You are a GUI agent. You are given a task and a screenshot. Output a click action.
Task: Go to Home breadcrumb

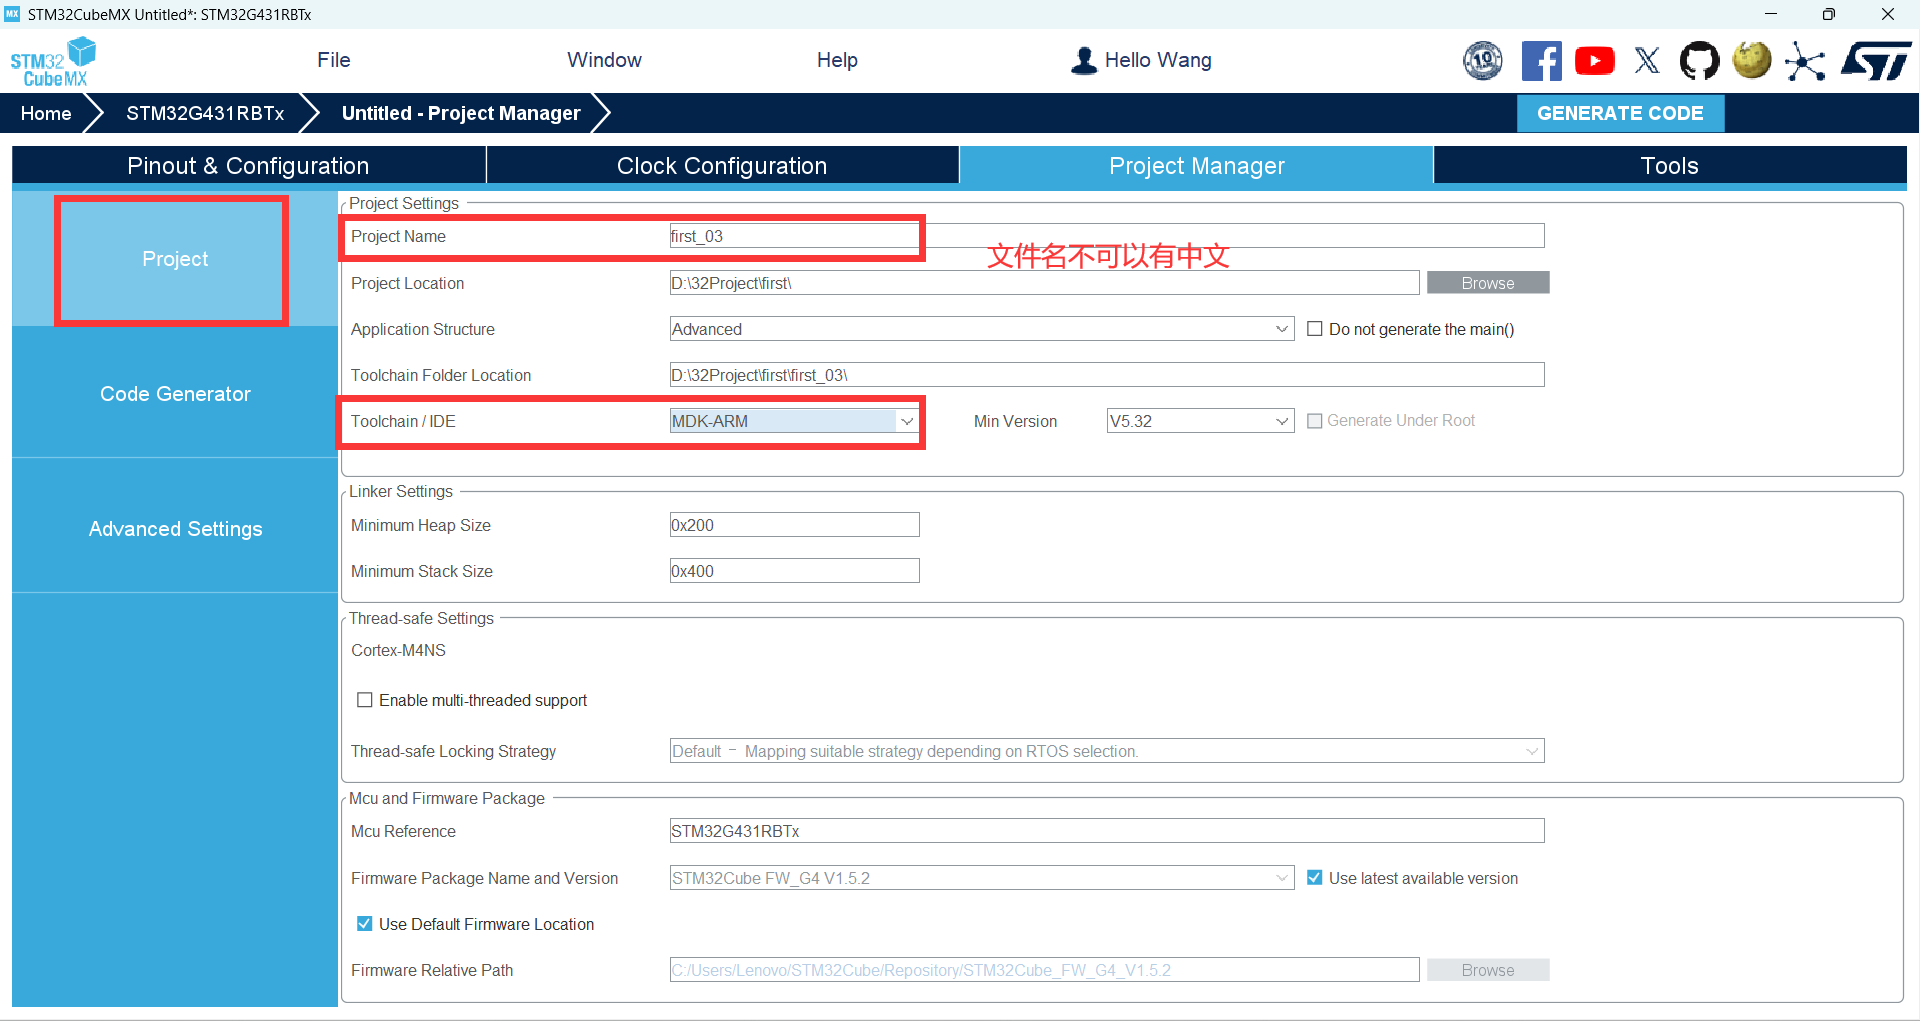tap(46, 113)
